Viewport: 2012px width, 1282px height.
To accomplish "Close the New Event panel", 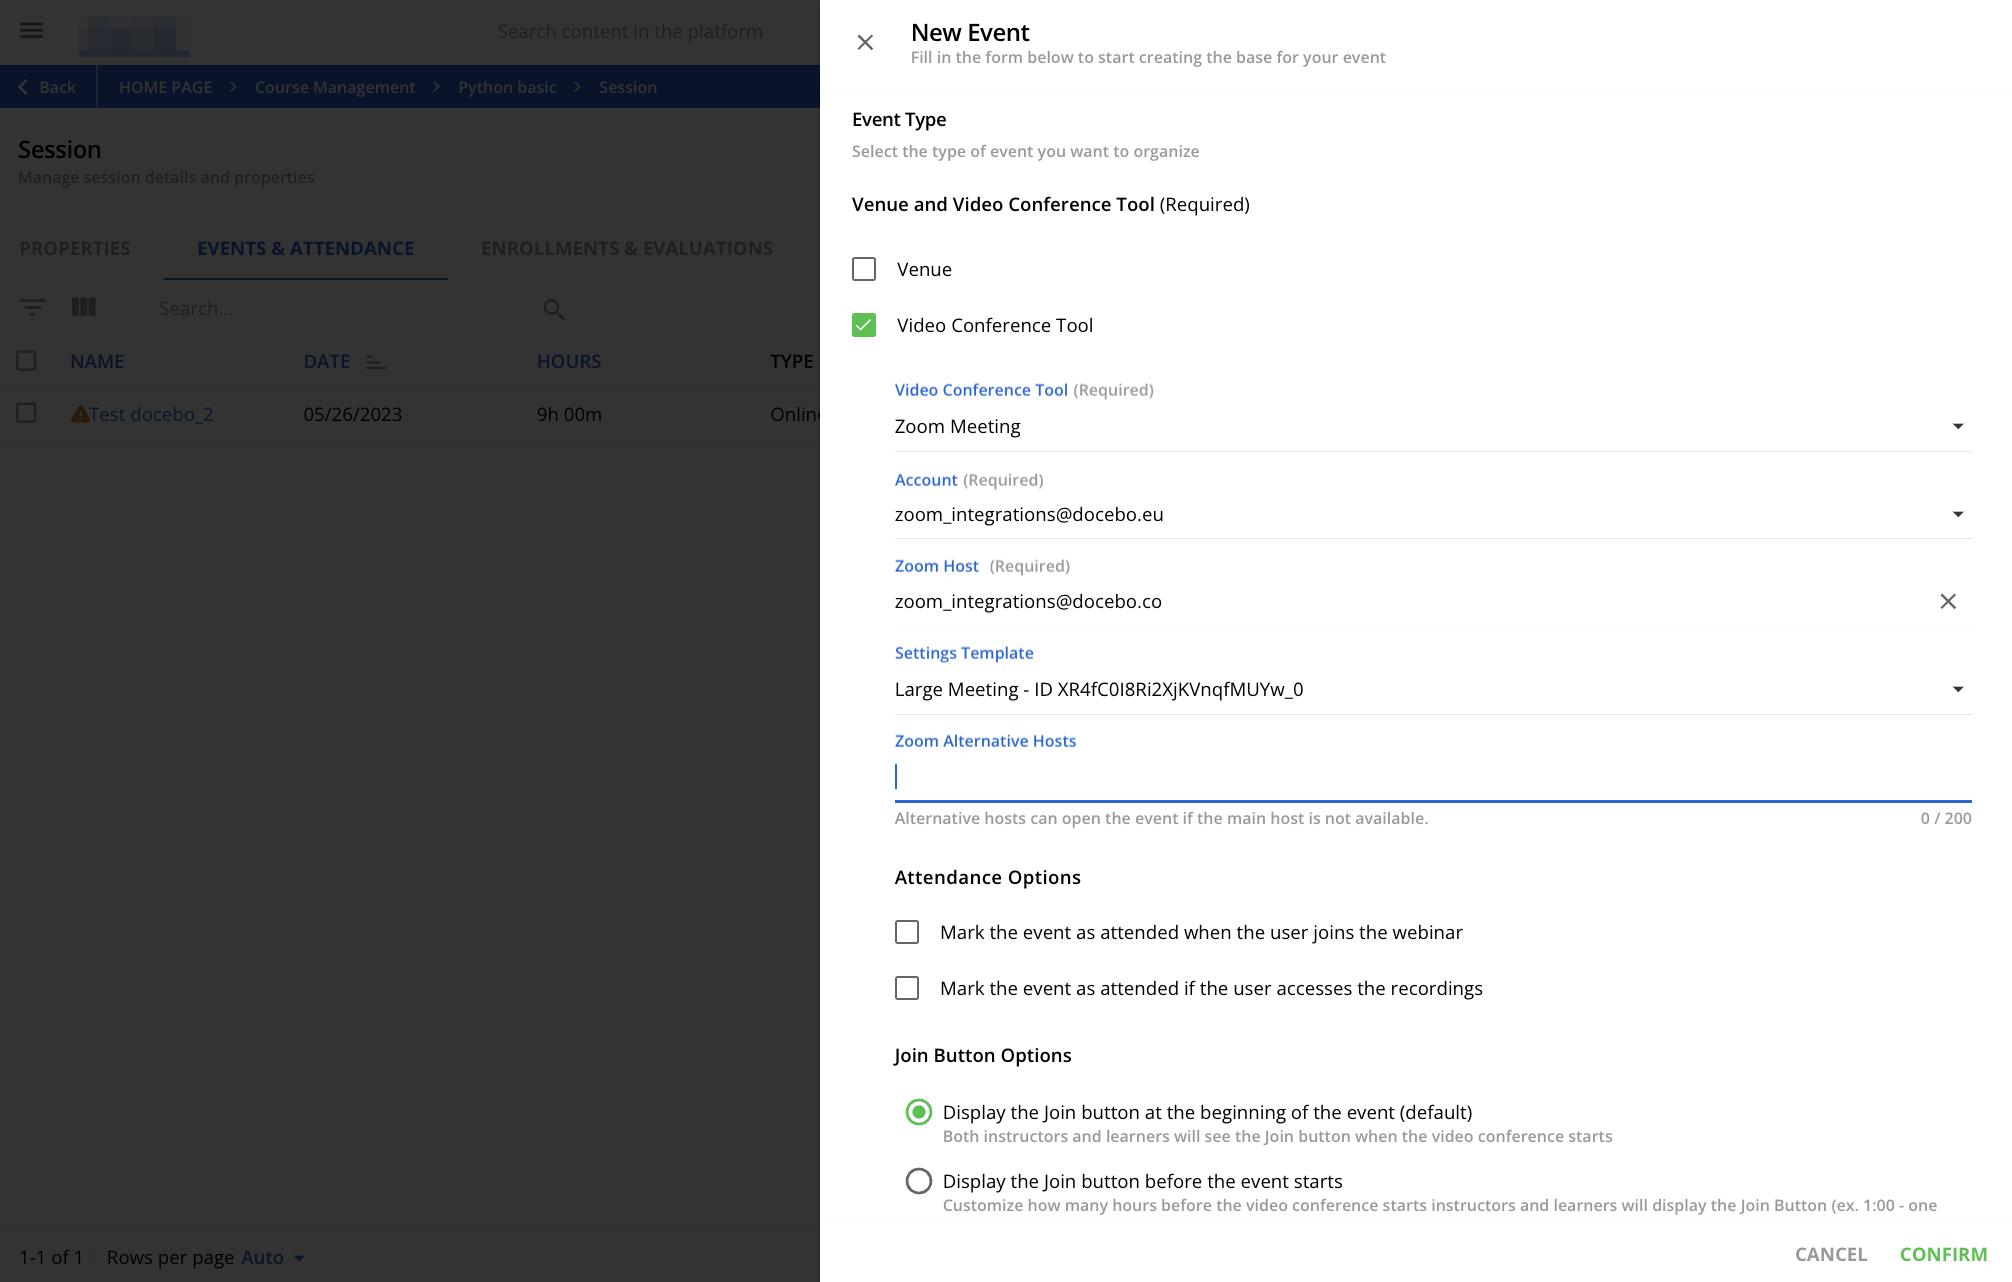I will click(x=865, y=42).
